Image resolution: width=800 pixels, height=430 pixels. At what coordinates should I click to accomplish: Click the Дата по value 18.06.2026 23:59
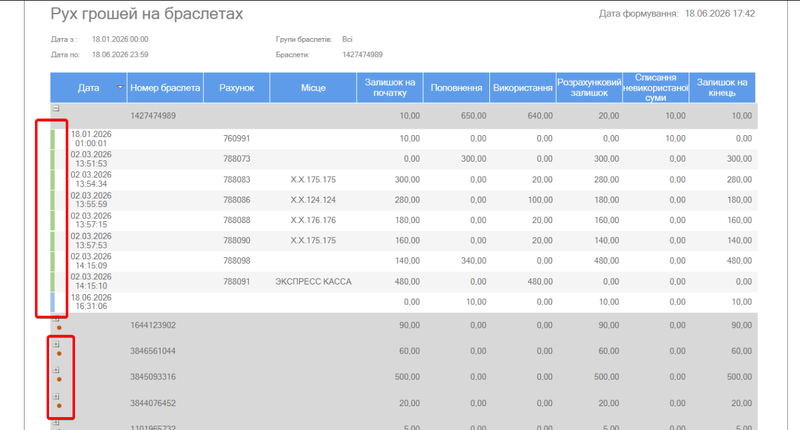(120, 55)
